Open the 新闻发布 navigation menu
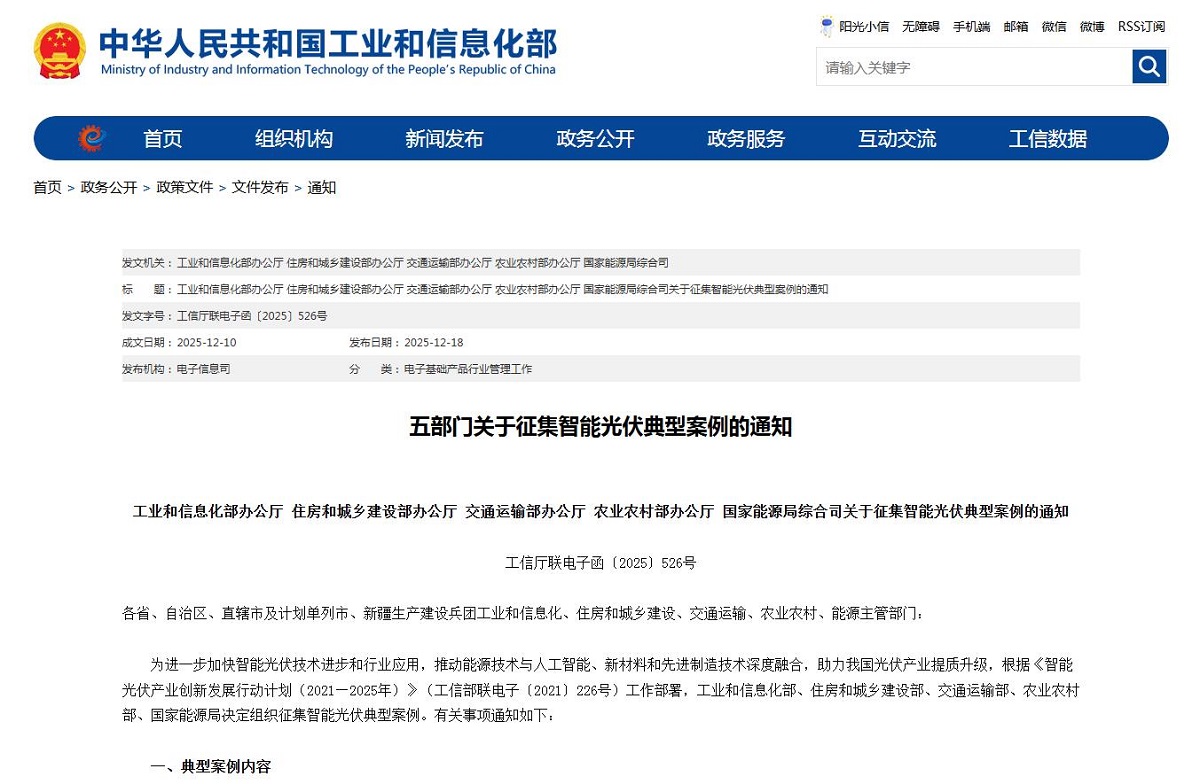This screenshot has width=1200, height=784. (444, 138)
